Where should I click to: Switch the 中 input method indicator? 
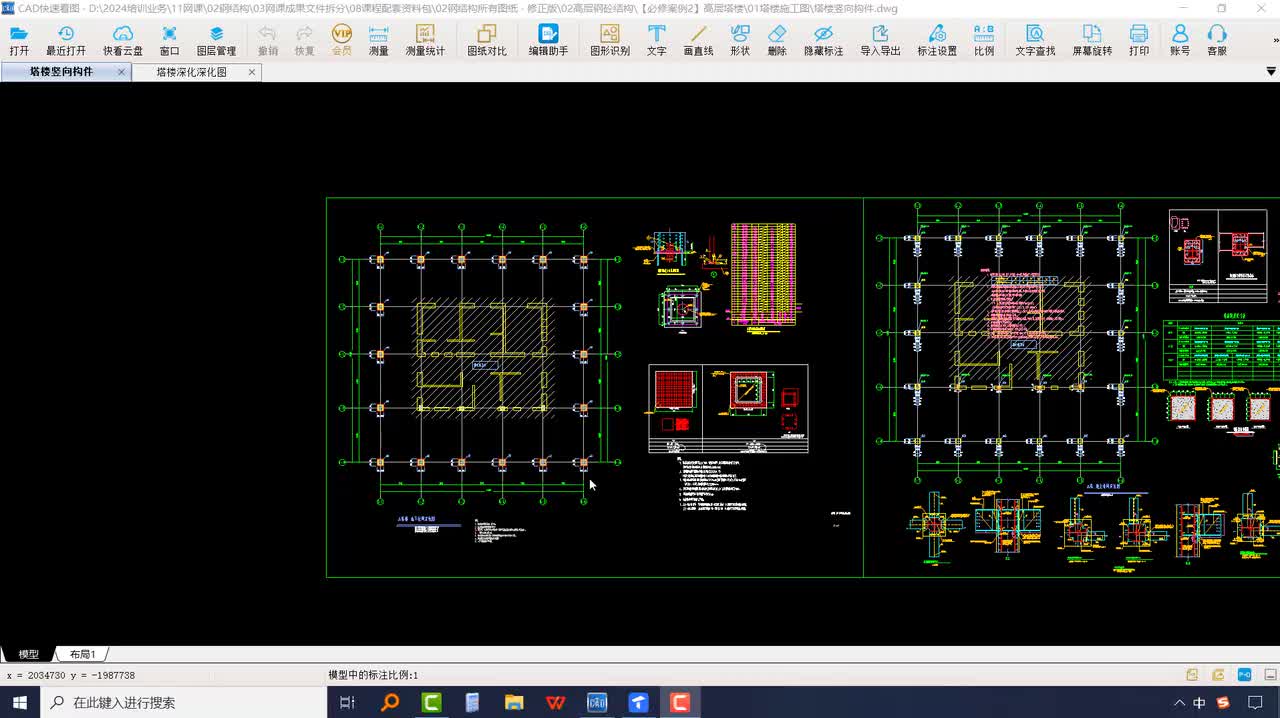point(1199,703)
